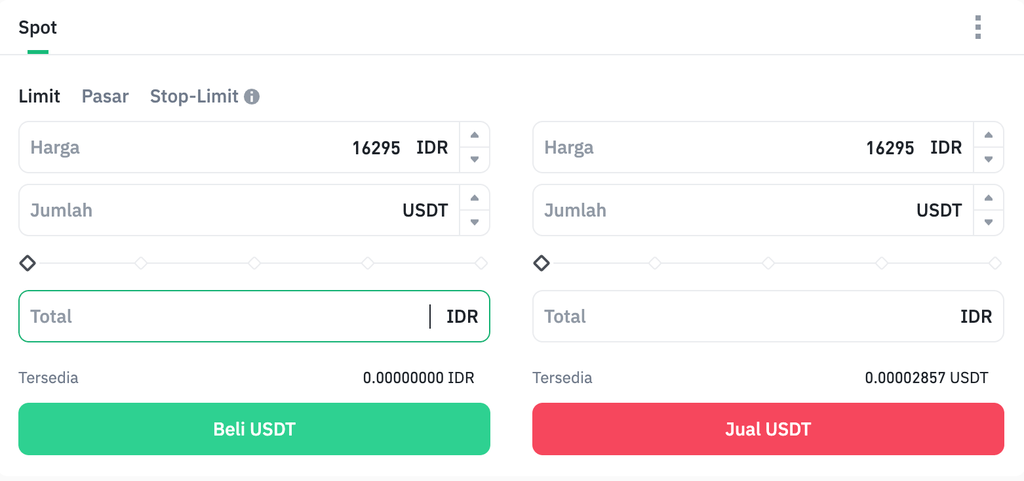Open the three-dot more options menu
The height and width of the screenshot is (481, 1024).
[x=977, y=27]
